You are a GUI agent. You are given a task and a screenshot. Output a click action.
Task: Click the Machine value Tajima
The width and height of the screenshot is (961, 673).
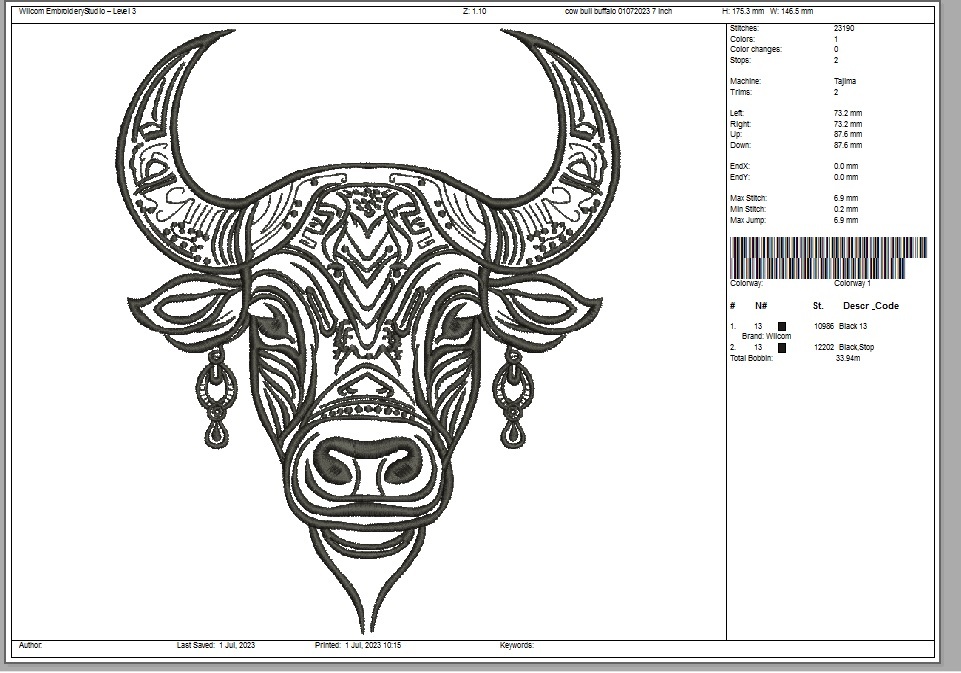(845, 81)
